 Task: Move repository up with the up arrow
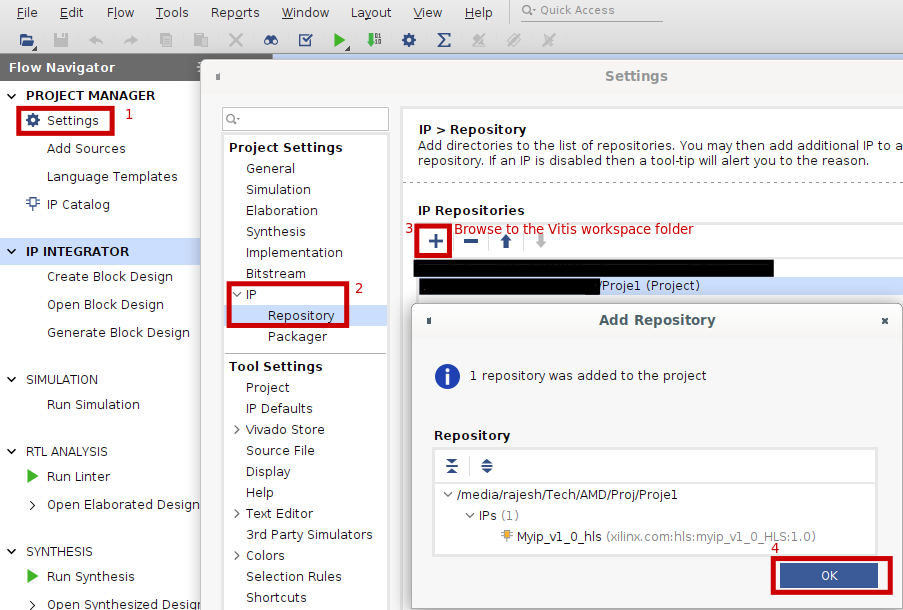coord(506,241)
